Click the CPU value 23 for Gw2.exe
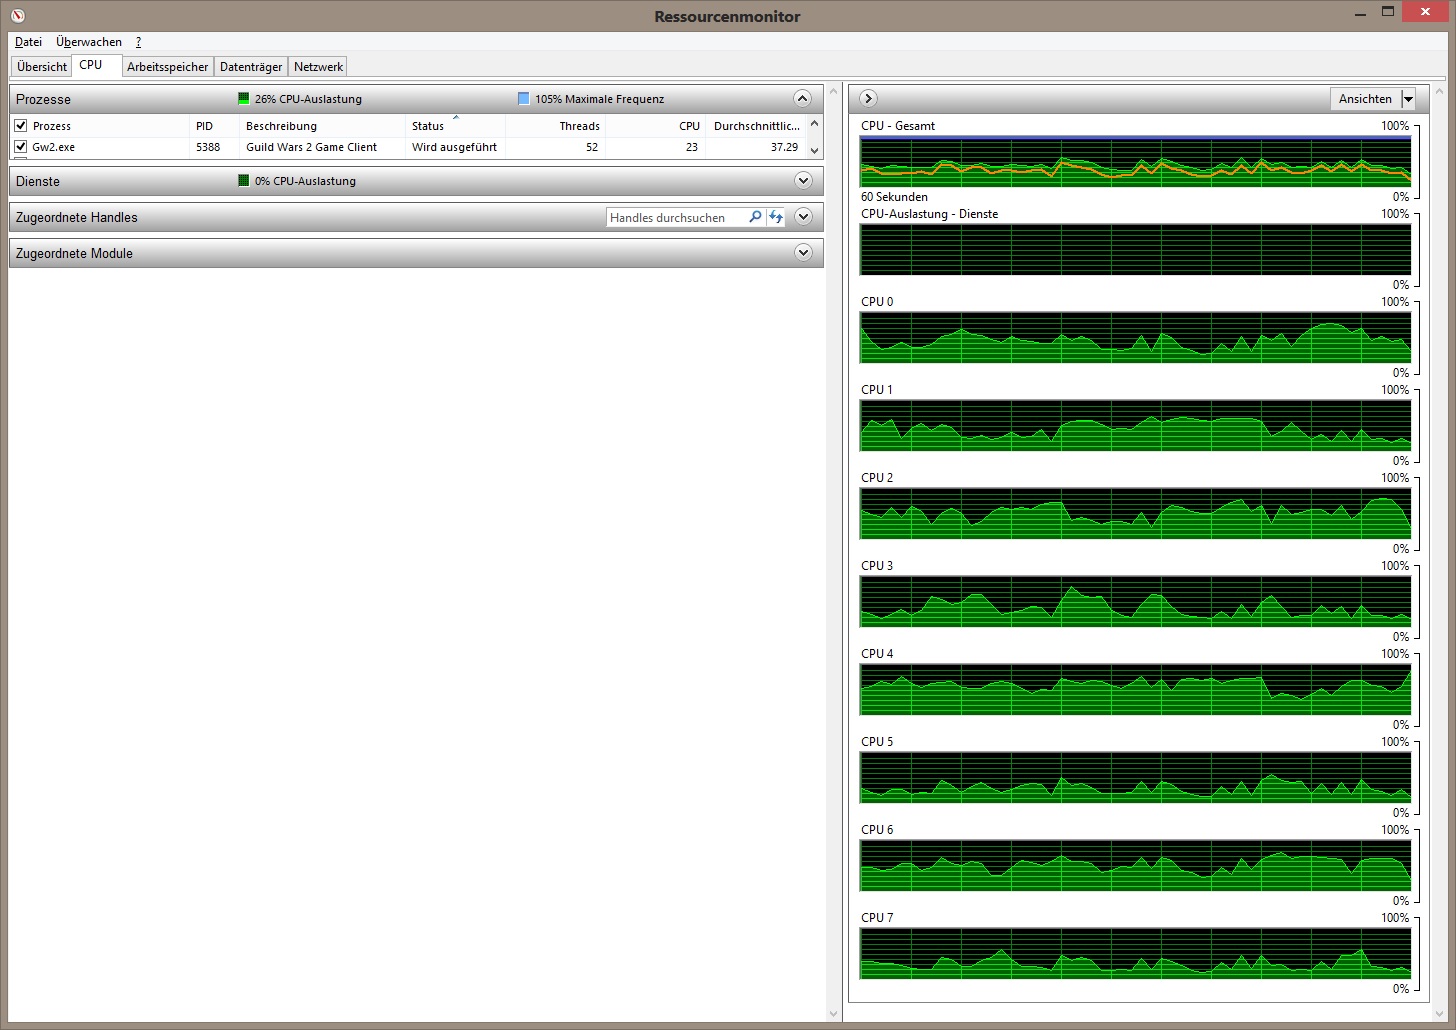 coord(692,147)
